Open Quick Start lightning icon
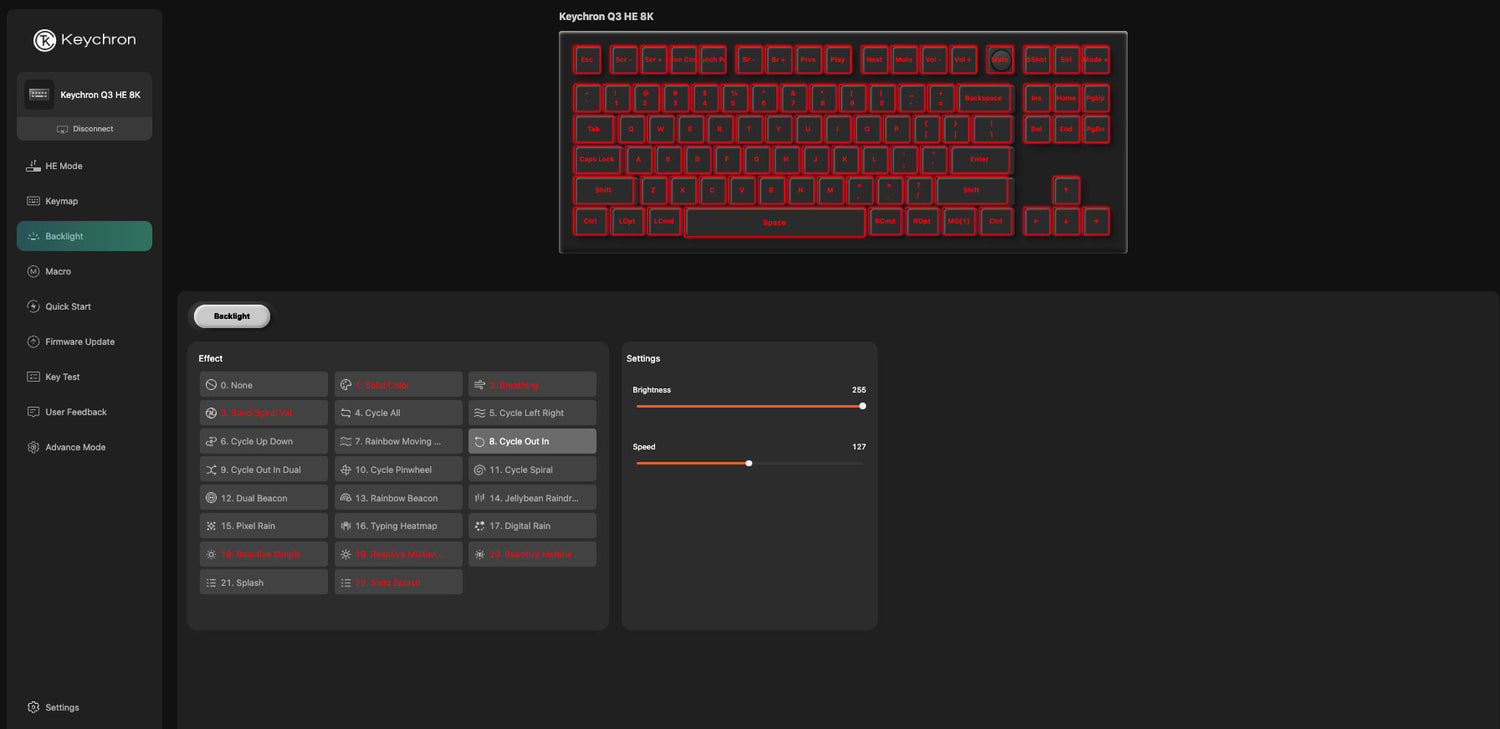The height and width of the screenshot is (729, 1500). (x=33, y=307)
